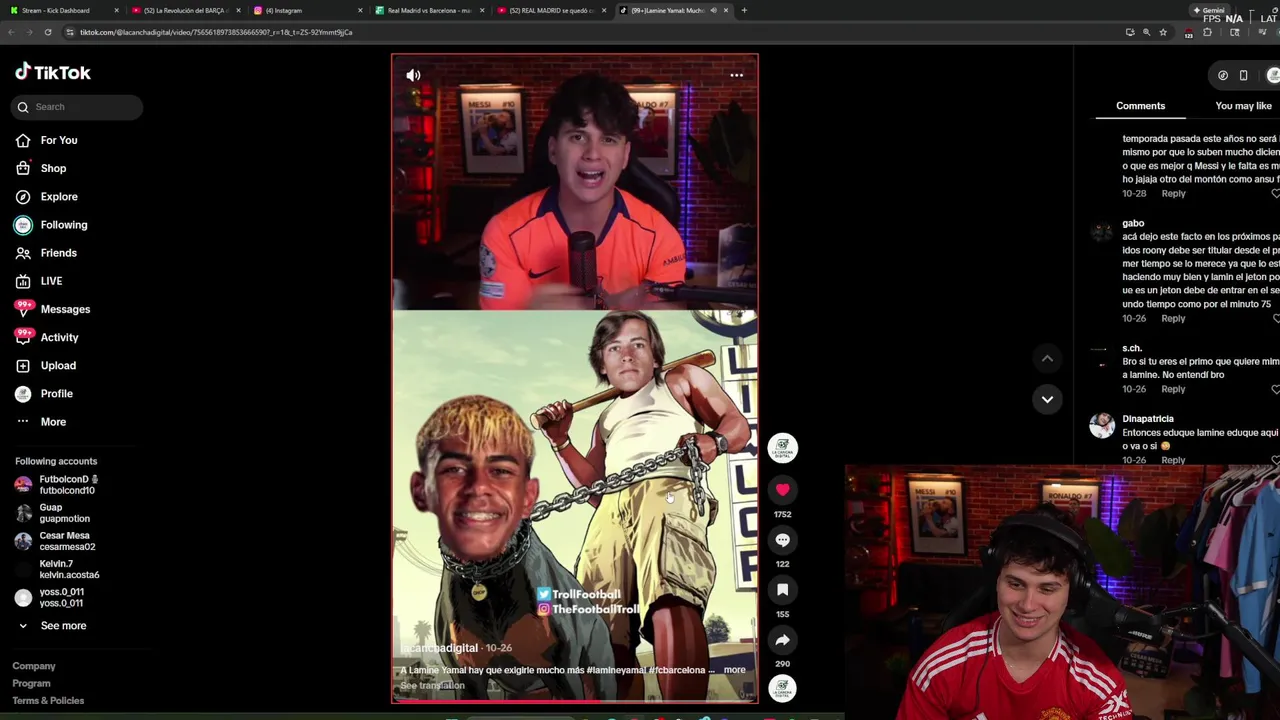Viewport: 1280px width, 720px height.
Task: Open s.ch. commenter profile name
Action: [1132, 348]
